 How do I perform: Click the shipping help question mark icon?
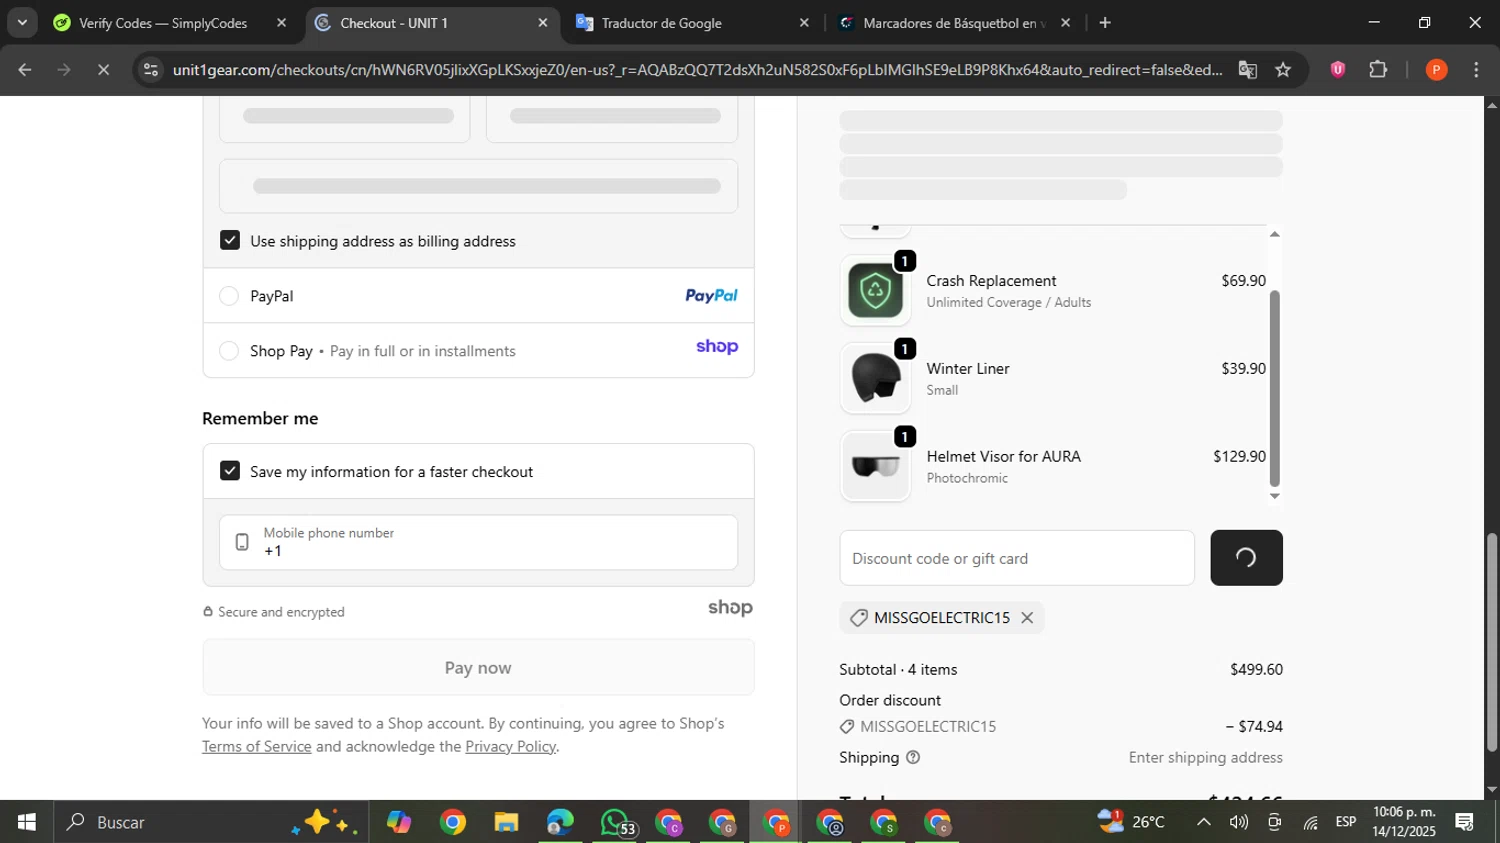[x=913, y=758]
